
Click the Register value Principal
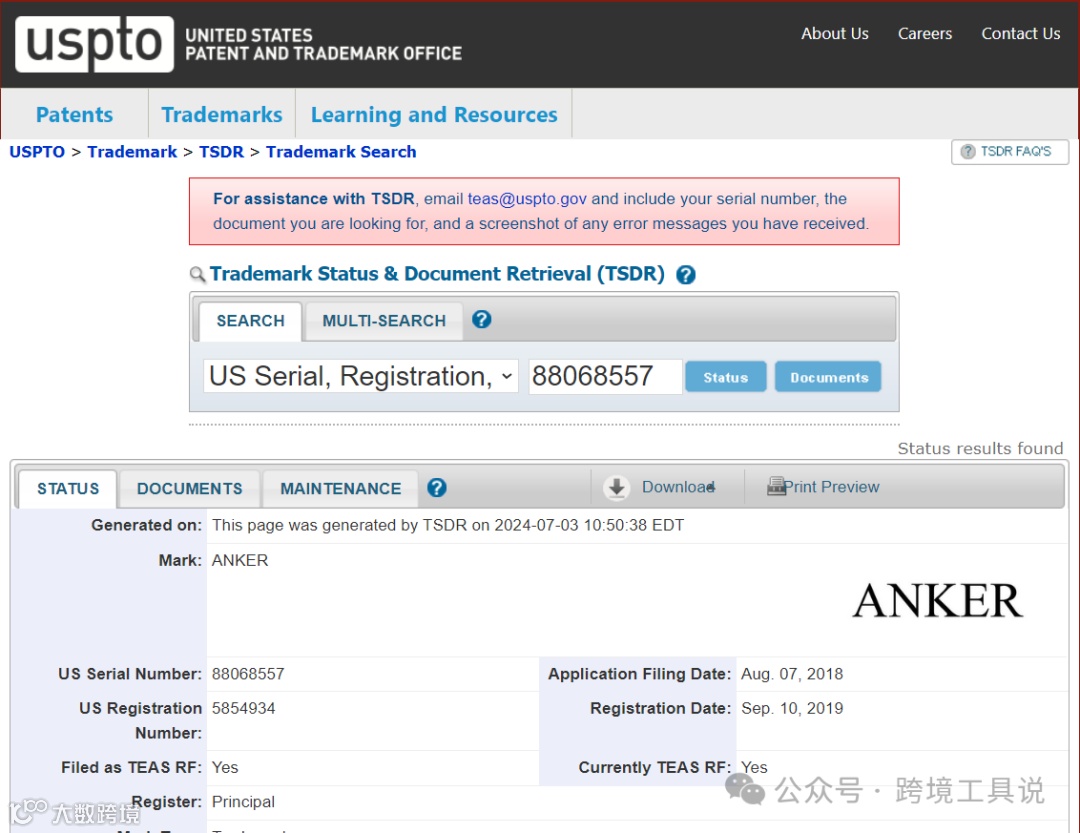tap(243, 802)
